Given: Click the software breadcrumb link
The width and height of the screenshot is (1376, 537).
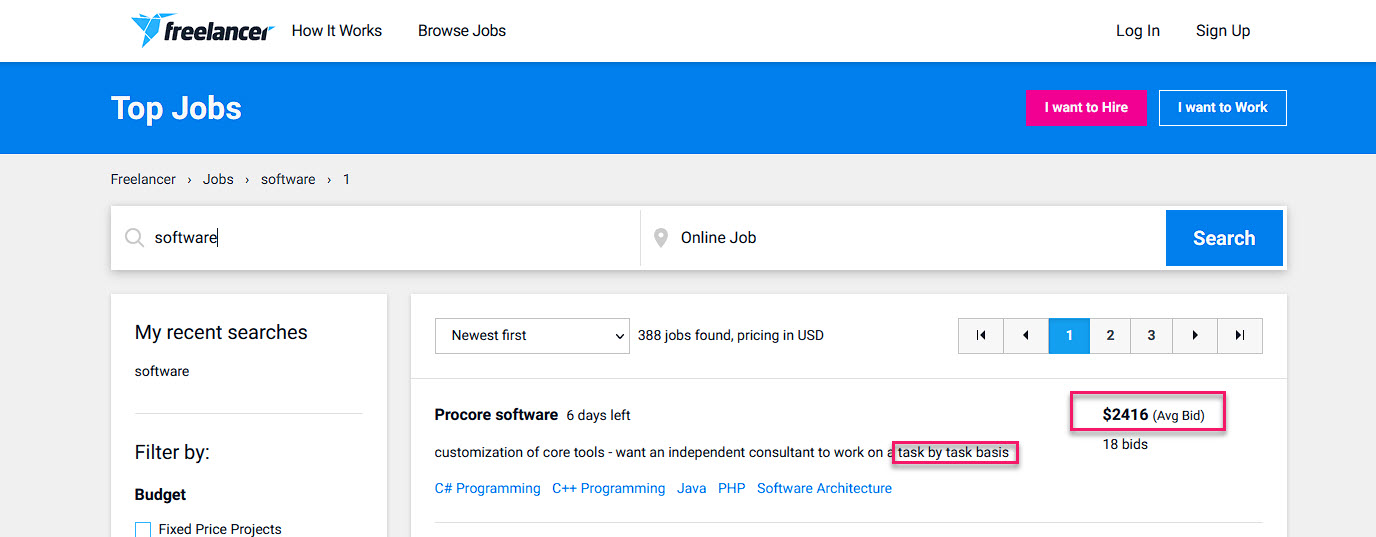Looking at the screenshot, I should click(x=288, y=180).
